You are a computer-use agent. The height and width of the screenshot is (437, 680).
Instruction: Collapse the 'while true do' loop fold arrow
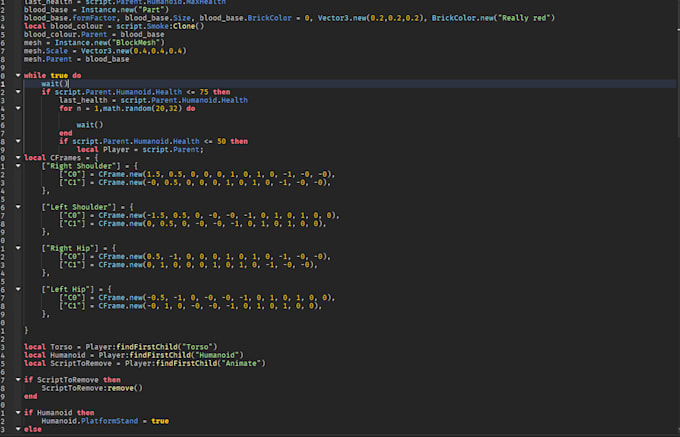pos(18,75)
